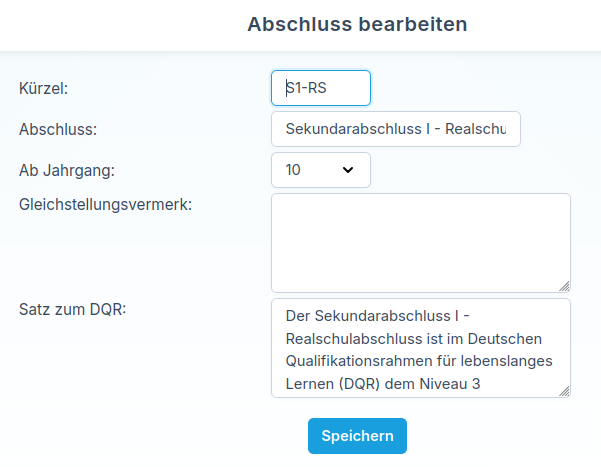Click the chevron arrow in Jahrgang selector
This screenshot has height=467, width=601.
point(348,170)
